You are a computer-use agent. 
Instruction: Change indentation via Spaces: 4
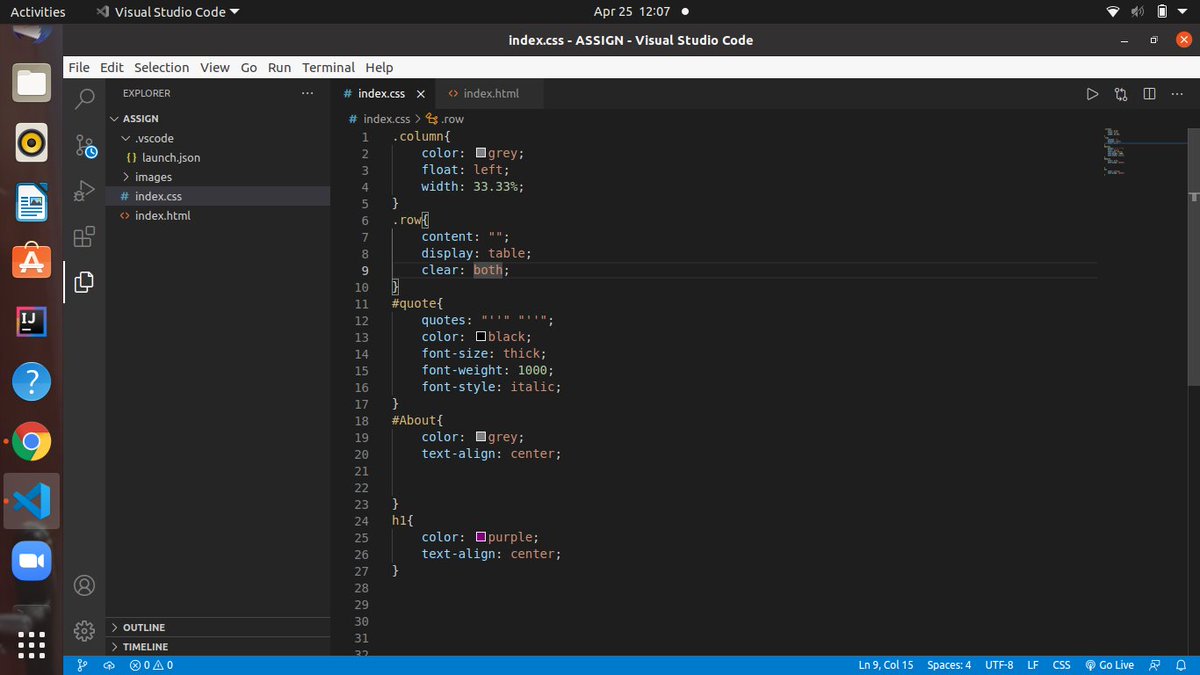click(949, 665)
